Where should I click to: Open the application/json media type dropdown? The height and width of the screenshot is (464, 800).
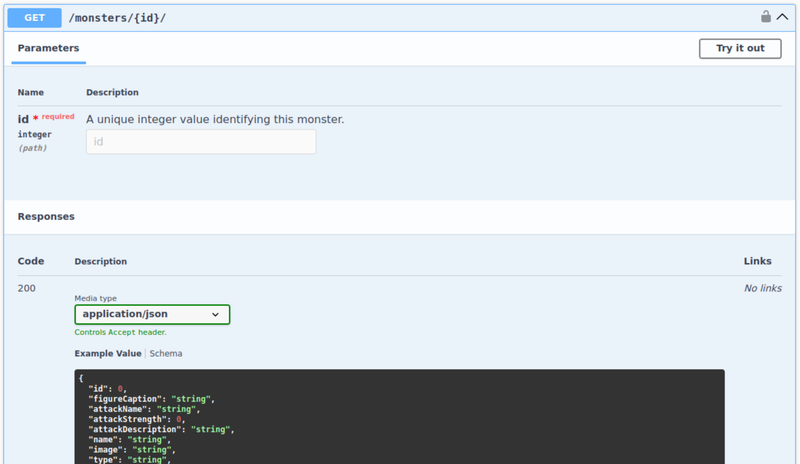click(152, 314)
